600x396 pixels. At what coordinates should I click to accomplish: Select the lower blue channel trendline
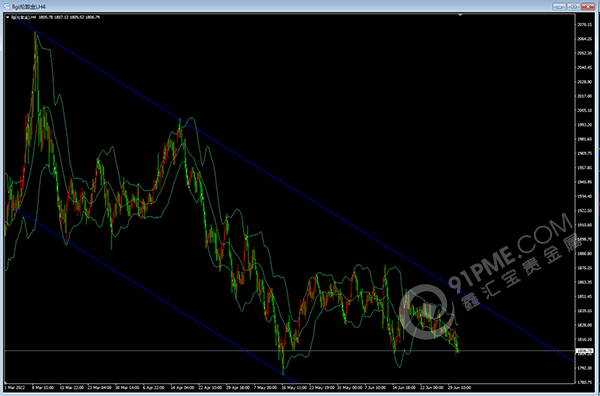click(151, 293)
